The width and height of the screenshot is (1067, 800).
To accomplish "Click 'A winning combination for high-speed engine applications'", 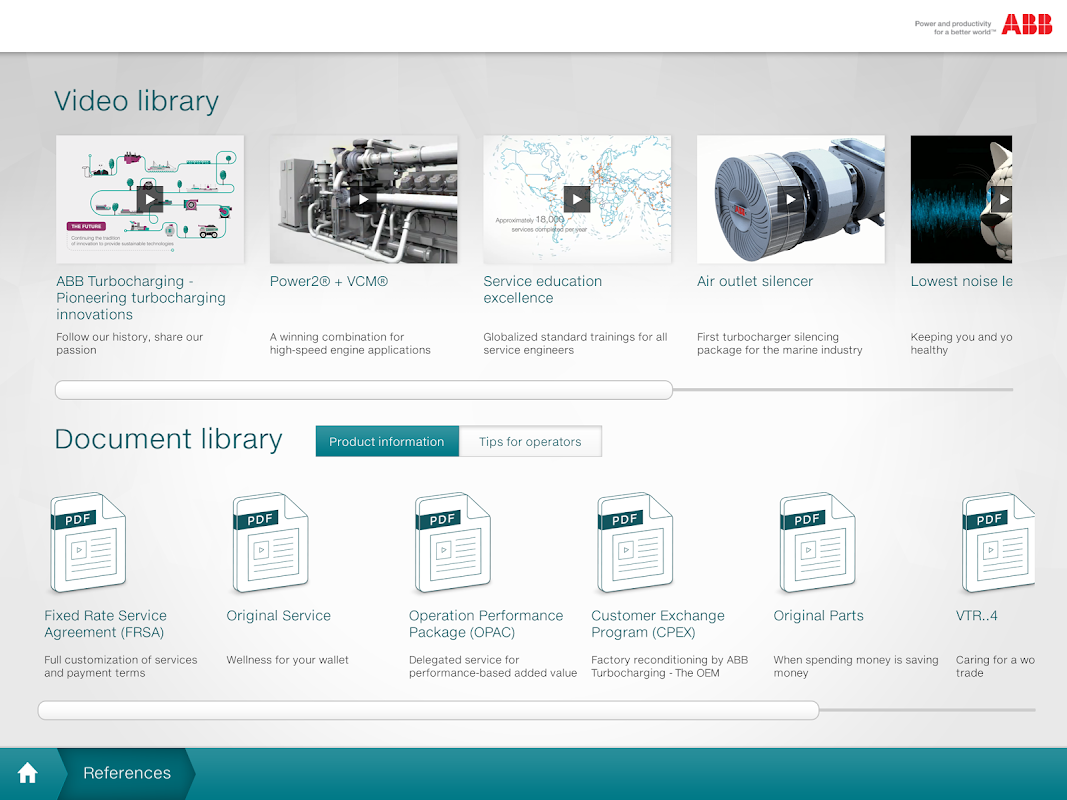I will click(x=350, y=344).
